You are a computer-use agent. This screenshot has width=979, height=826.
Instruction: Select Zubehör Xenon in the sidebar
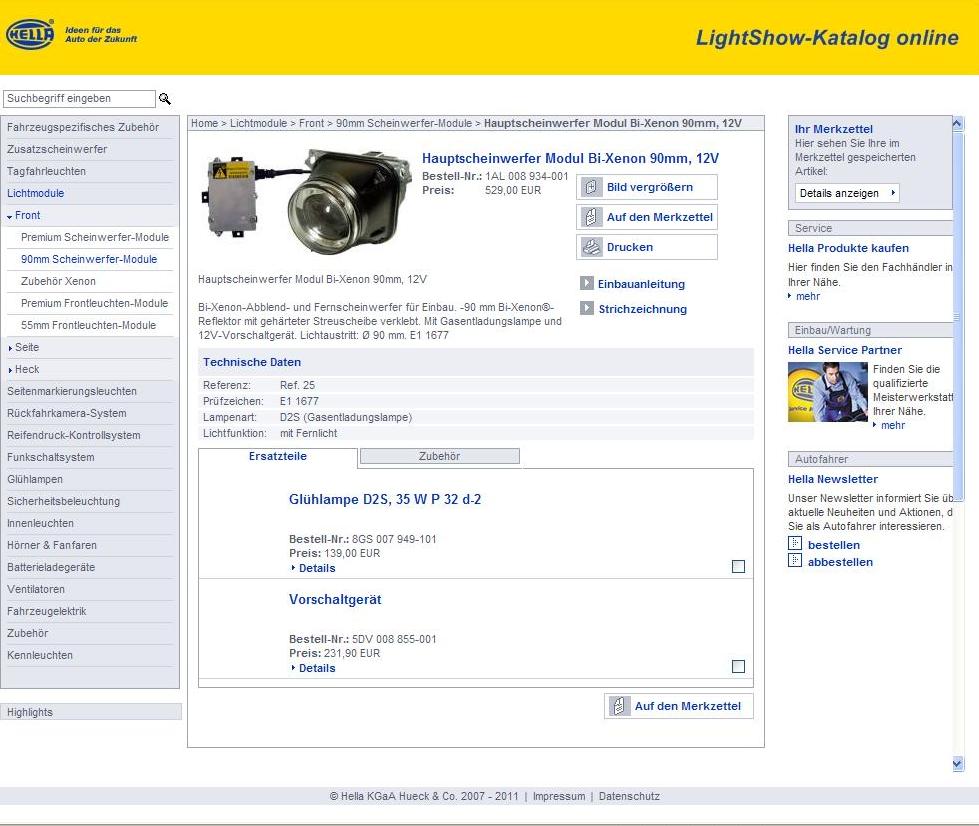(58, 281)
